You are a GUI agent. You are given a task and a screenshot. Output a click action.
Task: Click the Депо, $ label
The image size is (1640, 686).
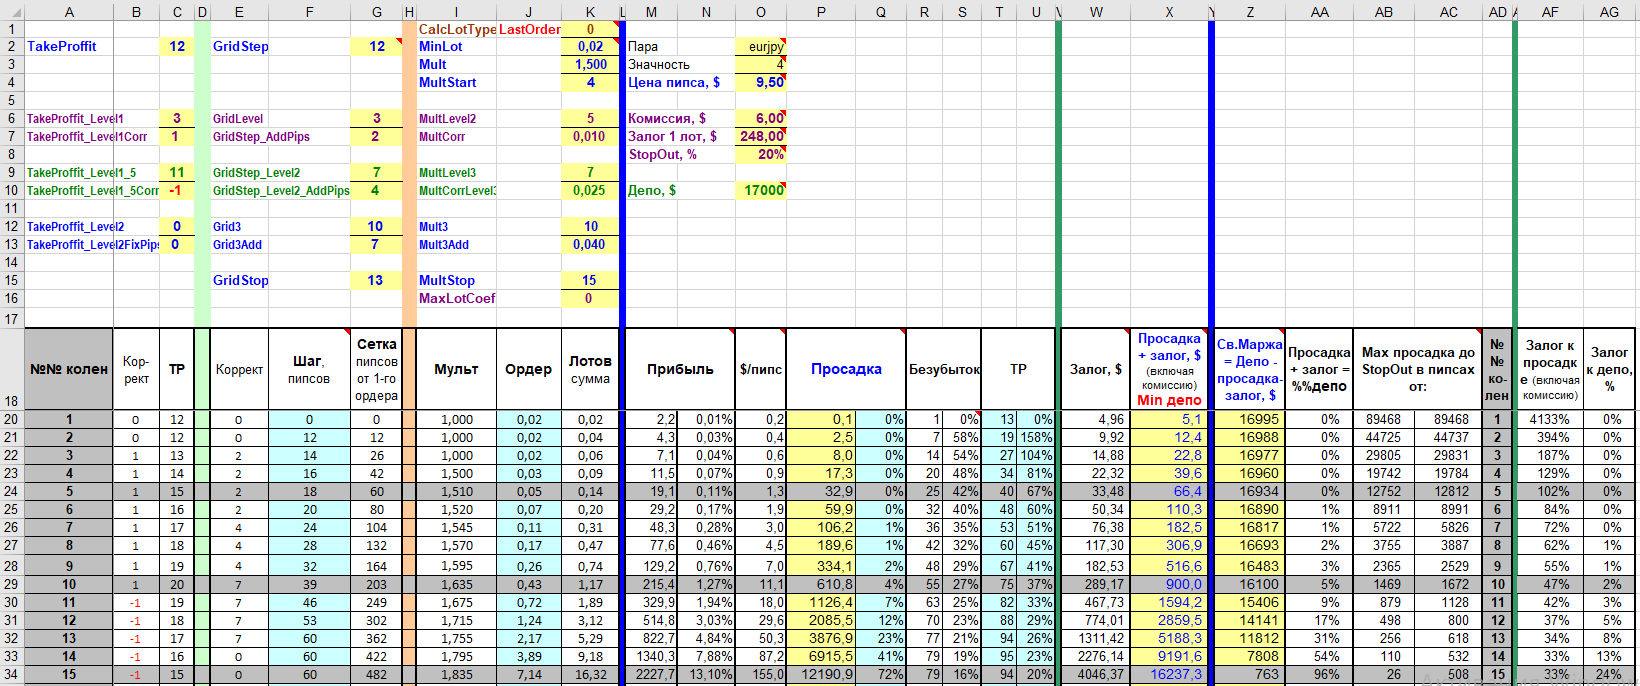coord(652,190)
